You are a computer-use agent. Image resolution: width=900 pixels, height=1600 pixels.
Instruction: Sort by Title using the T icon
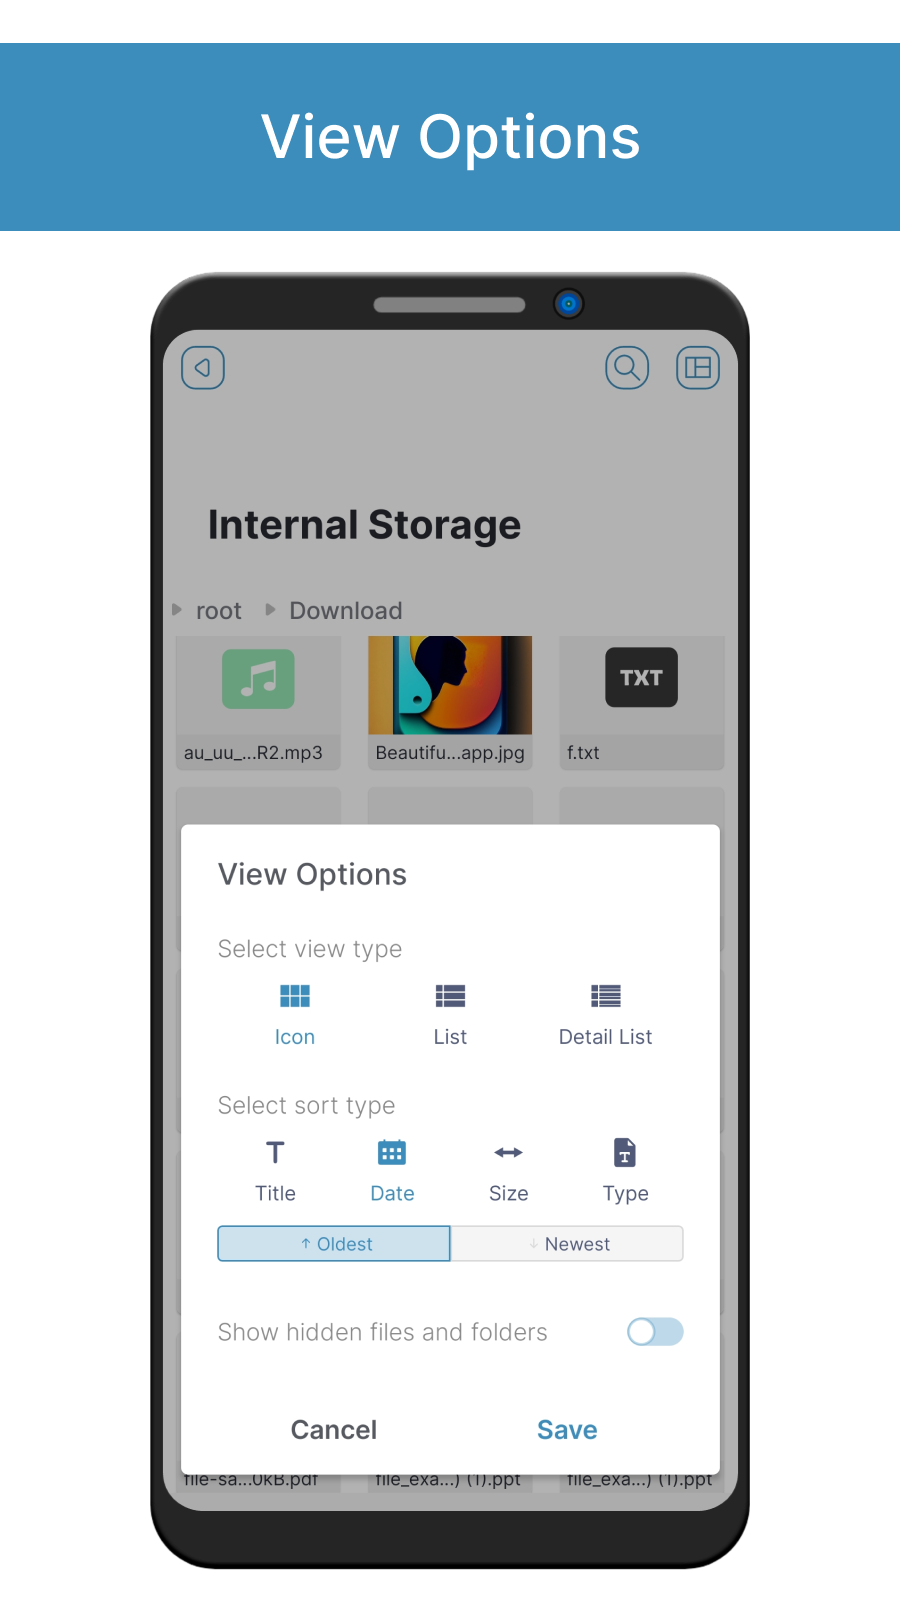point(275,1153)
